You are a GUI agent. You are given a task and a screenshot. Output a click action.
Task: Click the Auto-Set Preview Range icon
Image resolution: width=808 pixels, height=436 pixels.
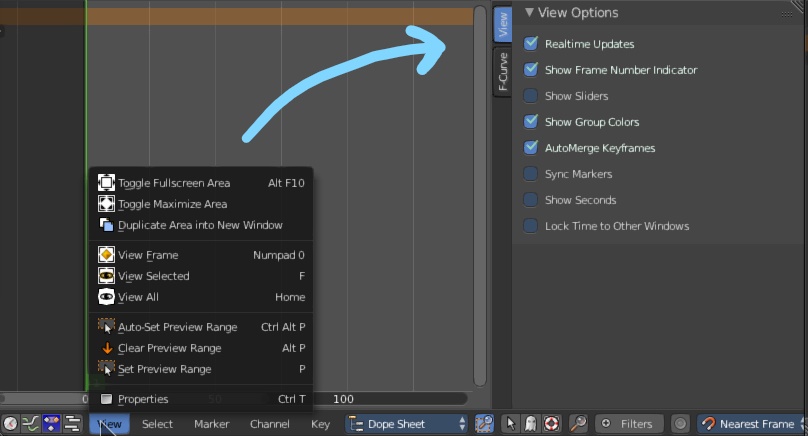tap(106, 326)
